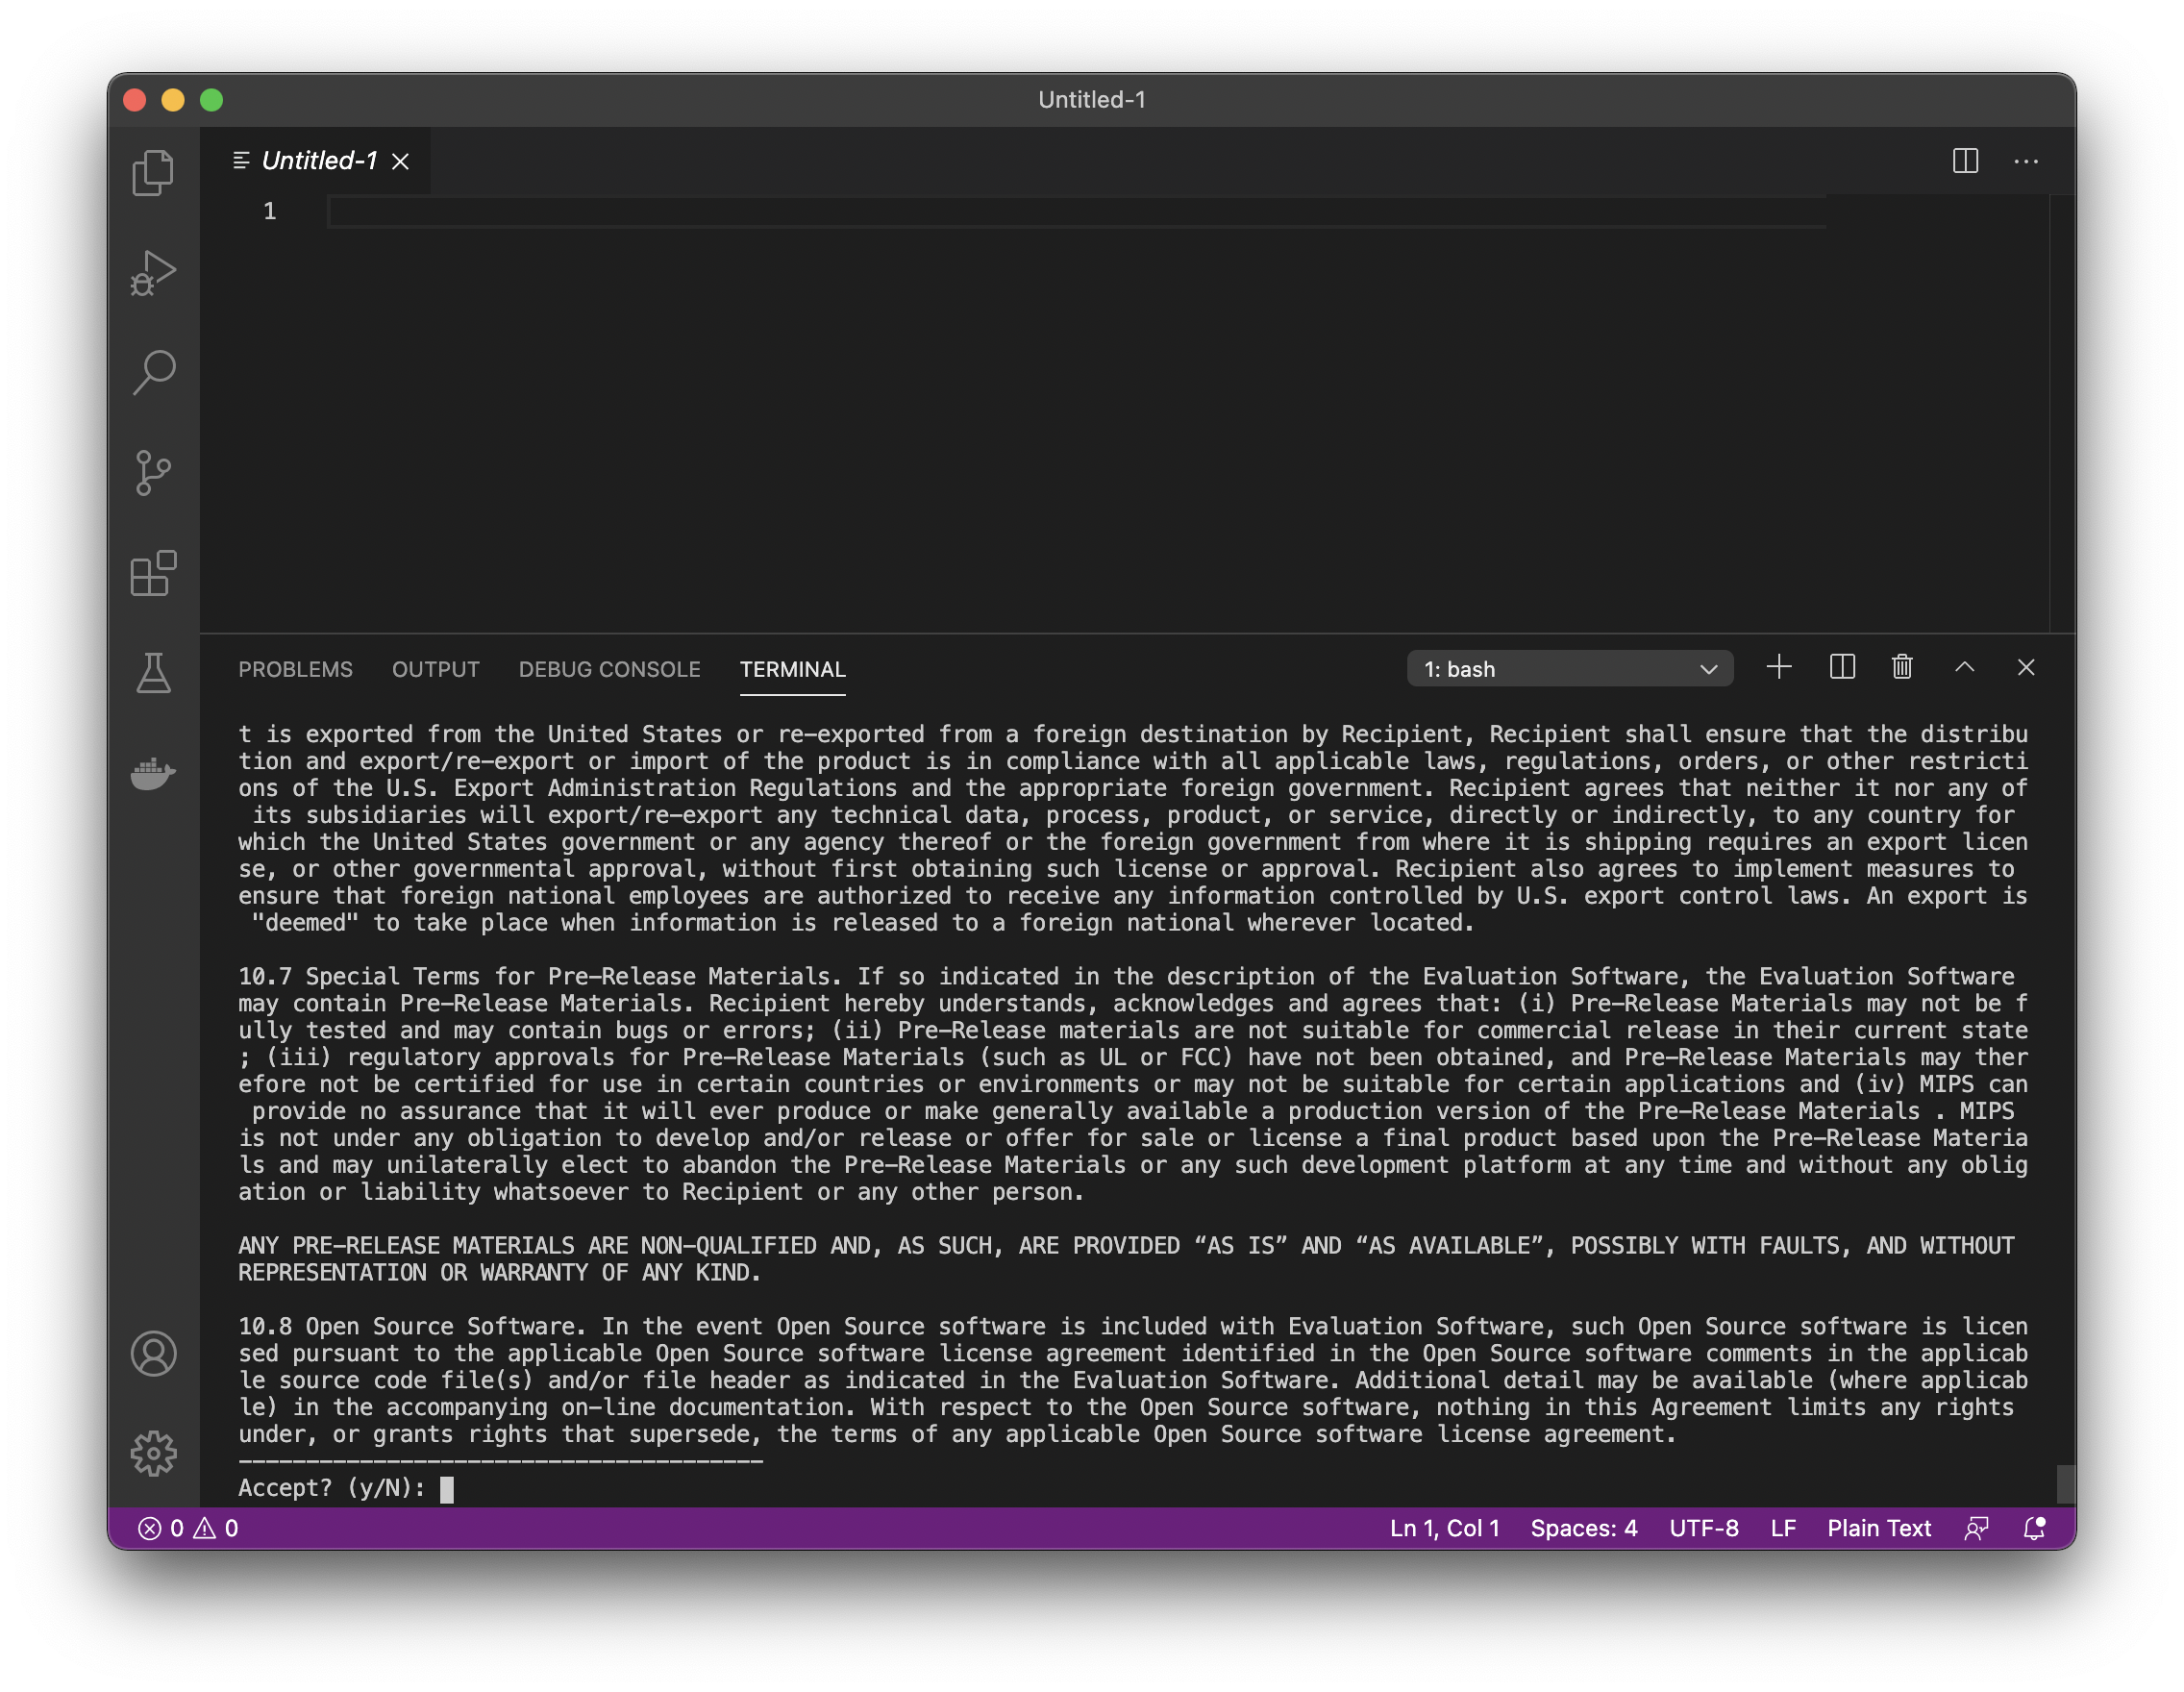Select the TERMINAL panel tab
Viewport: 2184px width, 1692px height.
[x=792, y=669]
